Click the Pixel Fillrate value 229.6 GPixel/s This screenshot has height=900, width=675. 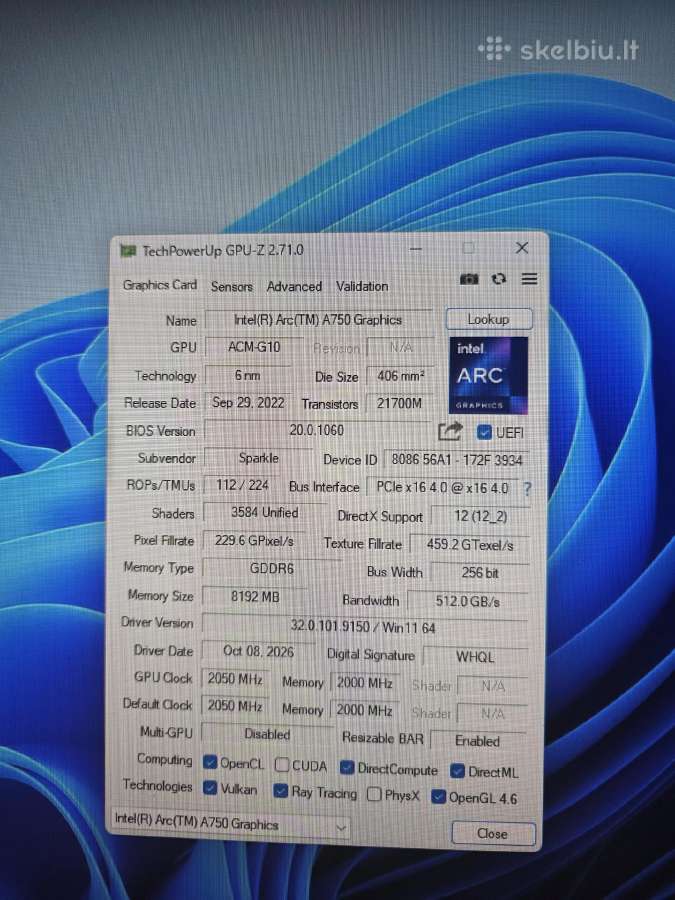[x=254, y=540]
